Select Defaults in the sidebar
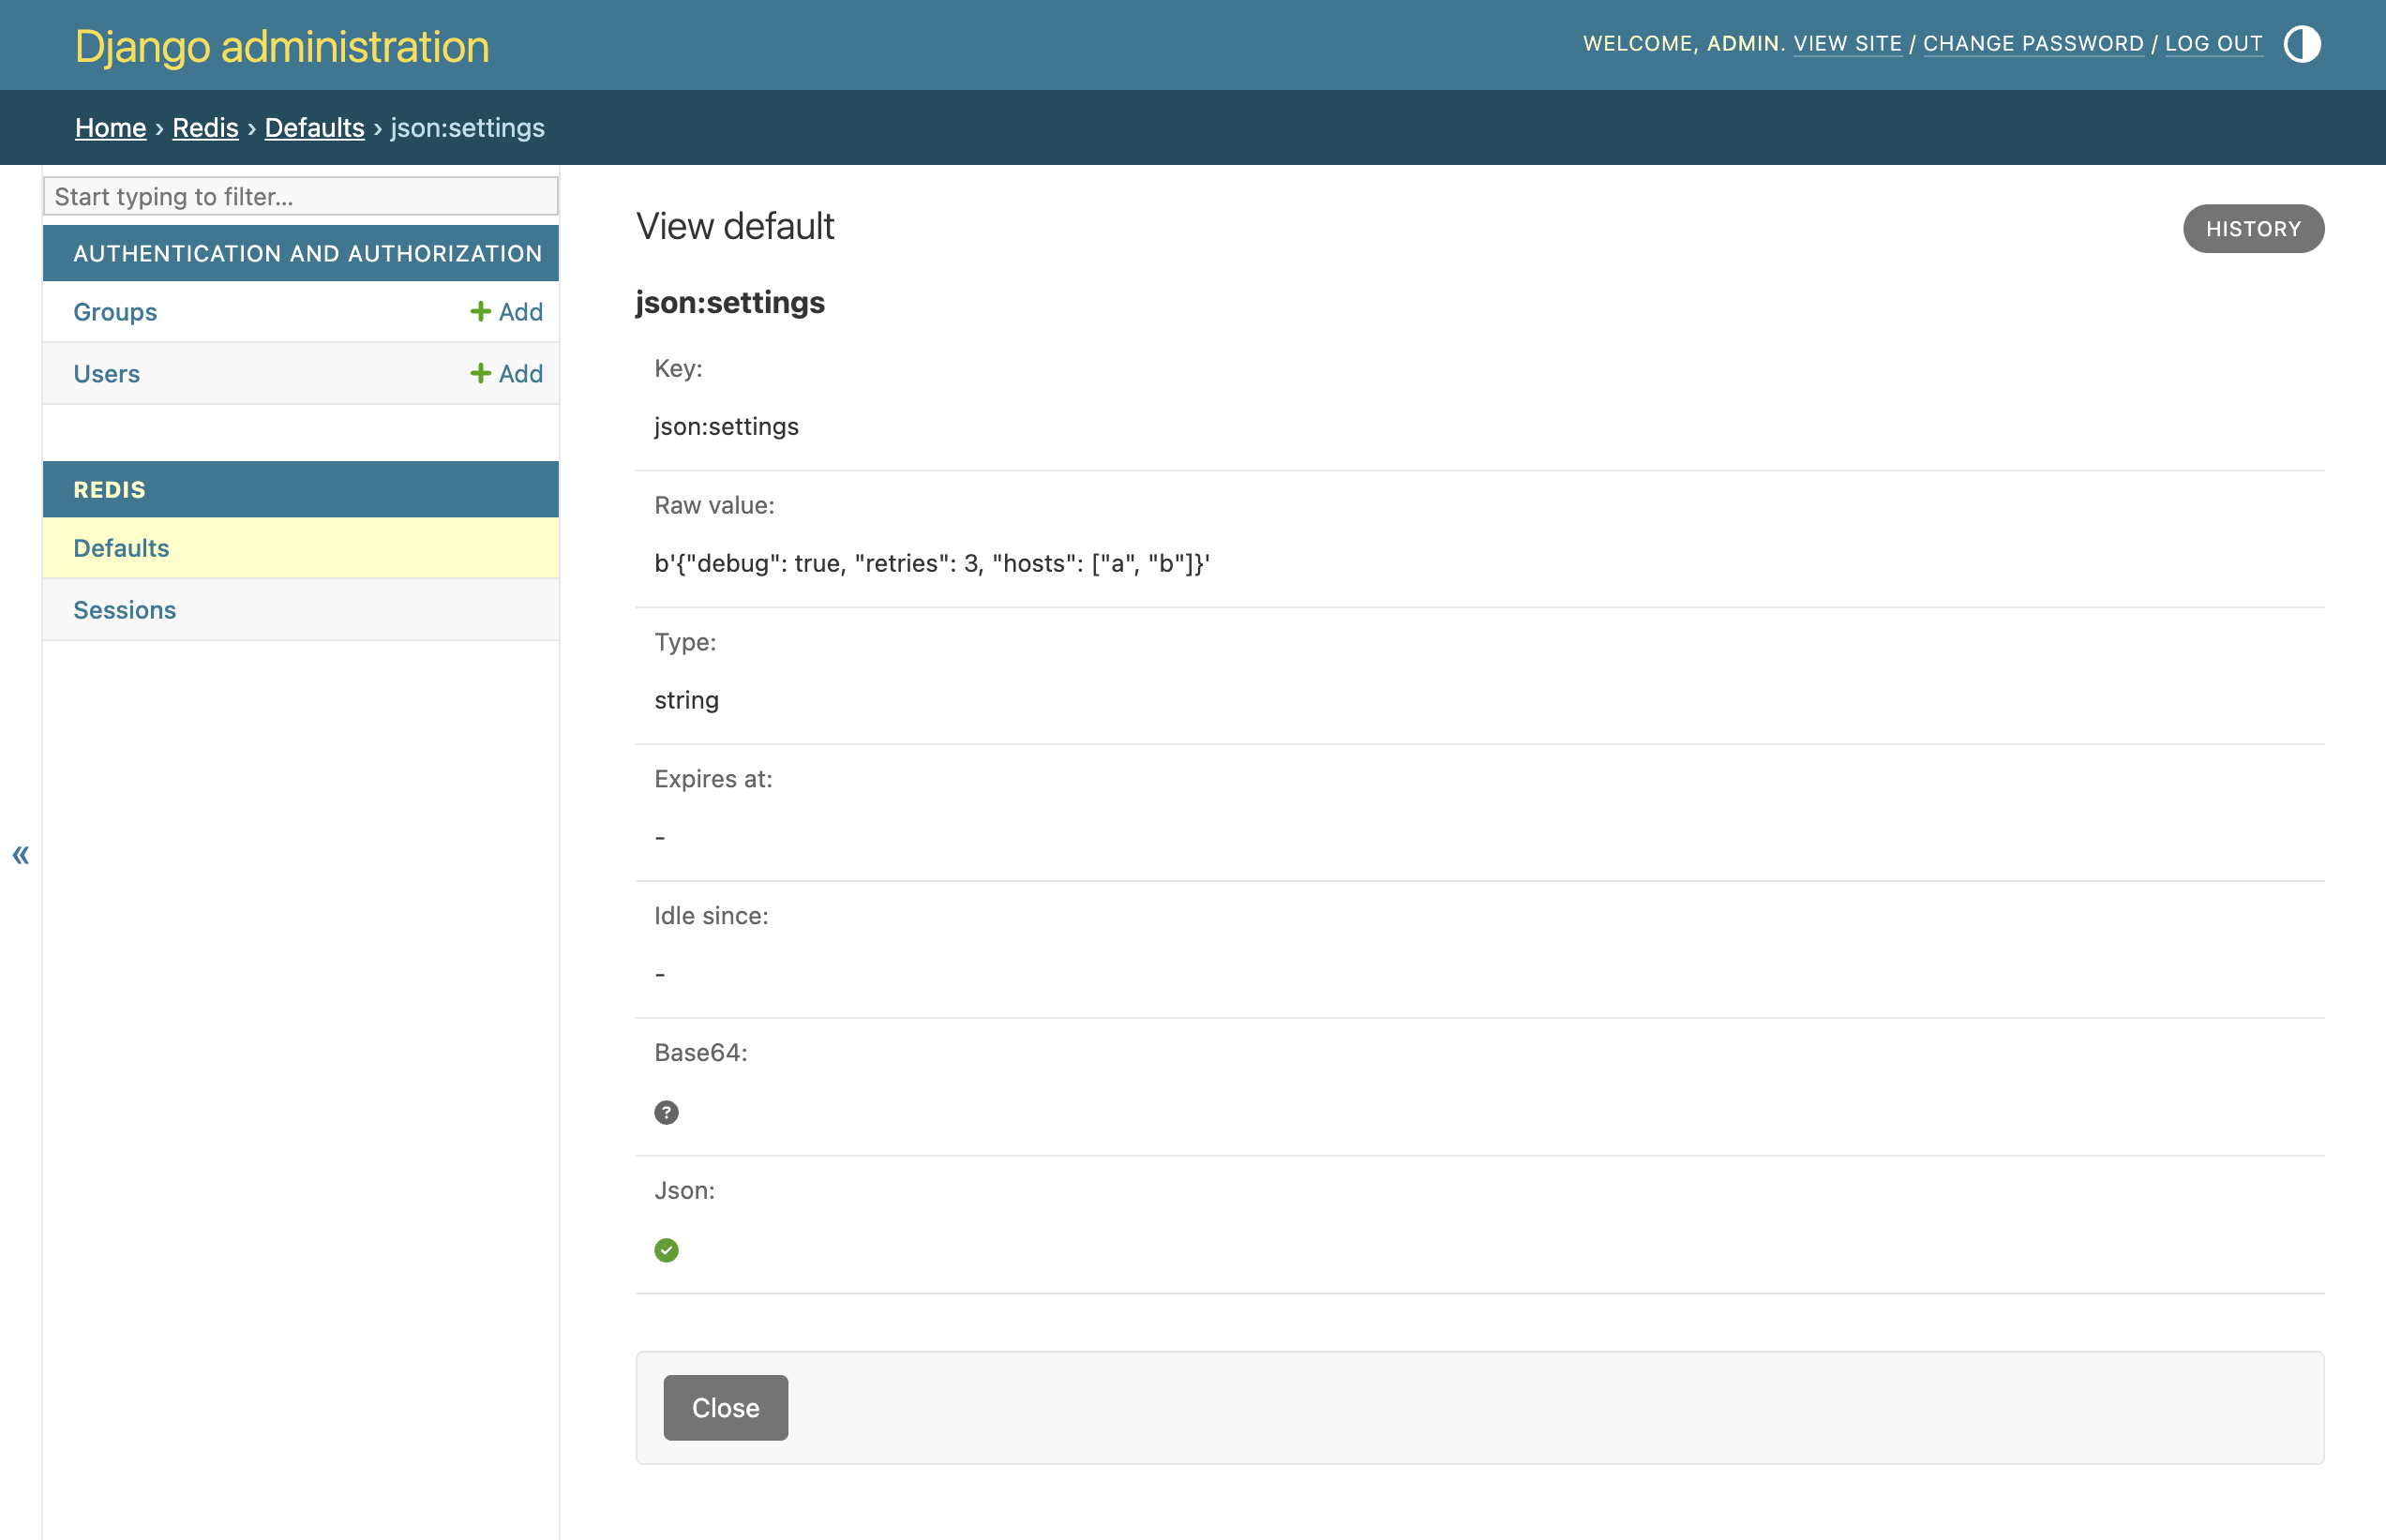 tap(121, 548)
